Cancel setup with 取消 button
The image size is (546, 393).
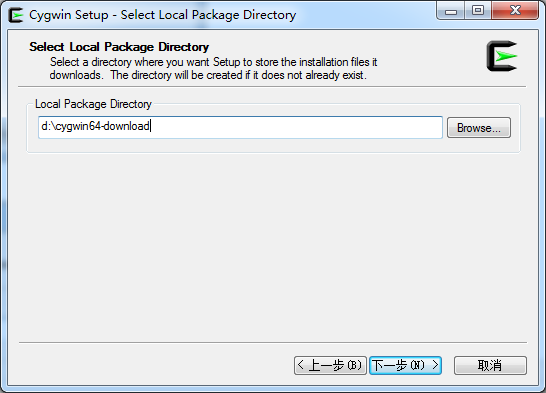click(490, 365)
